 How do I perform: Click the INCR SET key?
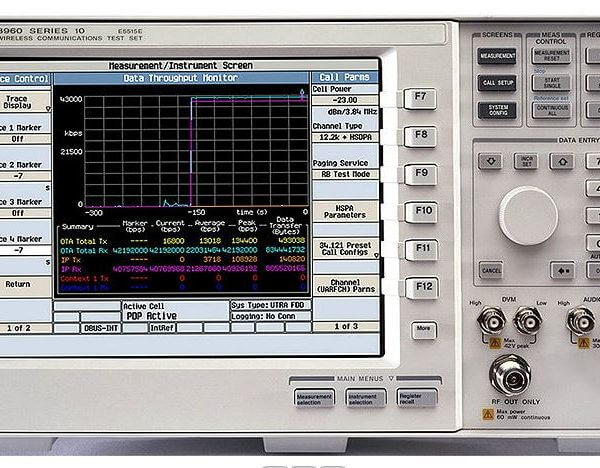click(x=526, y=161)
